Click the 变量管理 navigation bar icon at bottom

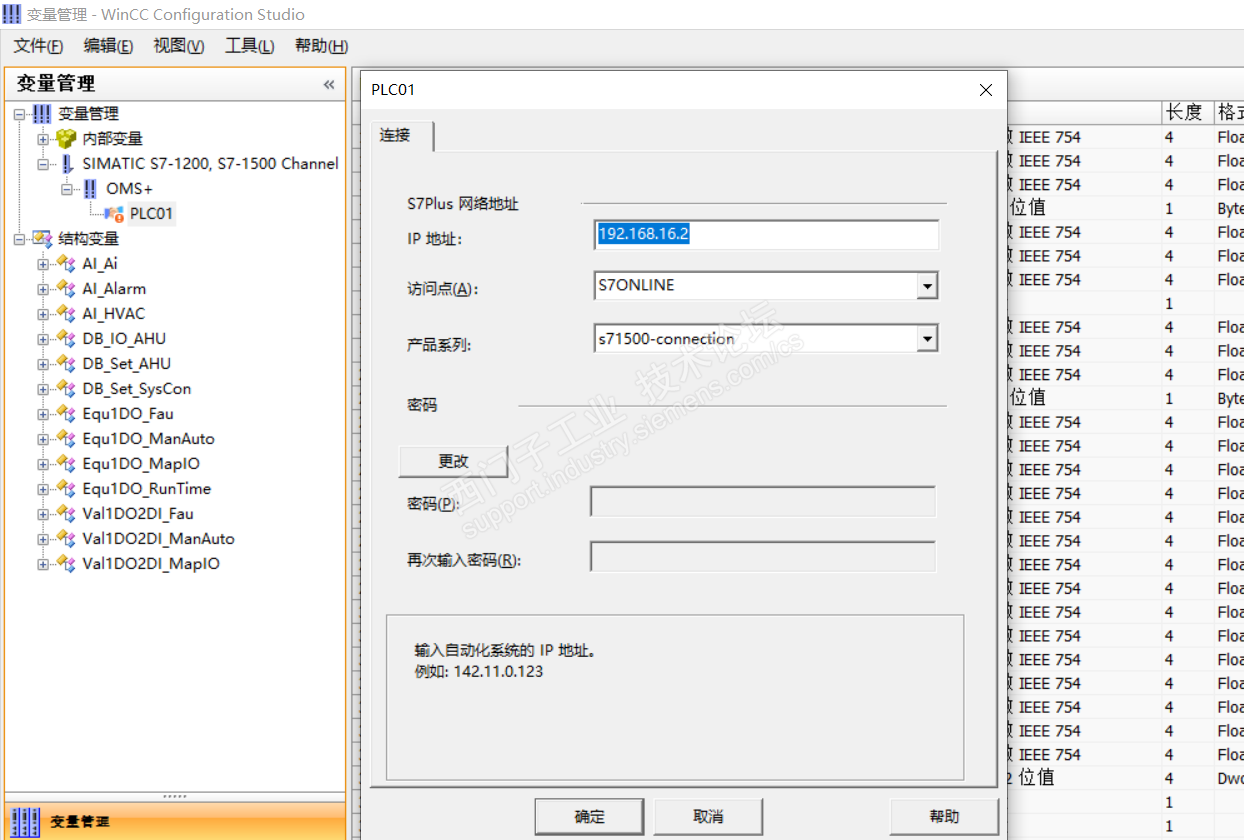(x=25, y=821)
